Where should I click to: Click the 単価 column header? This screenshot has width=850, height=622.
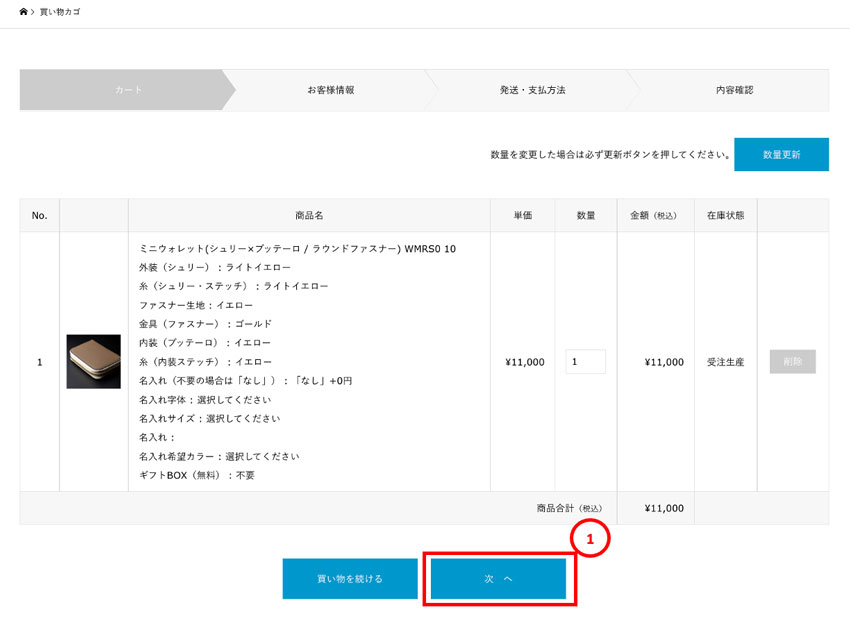(x=521, y=214)
